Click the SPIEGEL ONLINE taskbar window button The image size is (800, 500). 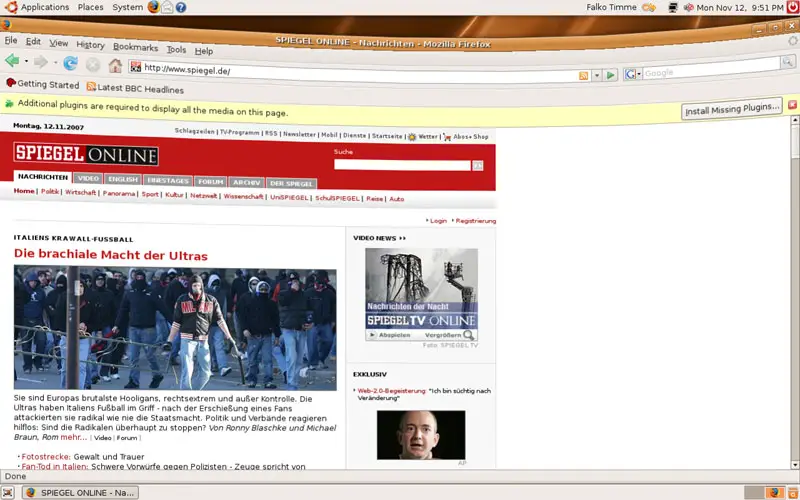tap(80, 492)
